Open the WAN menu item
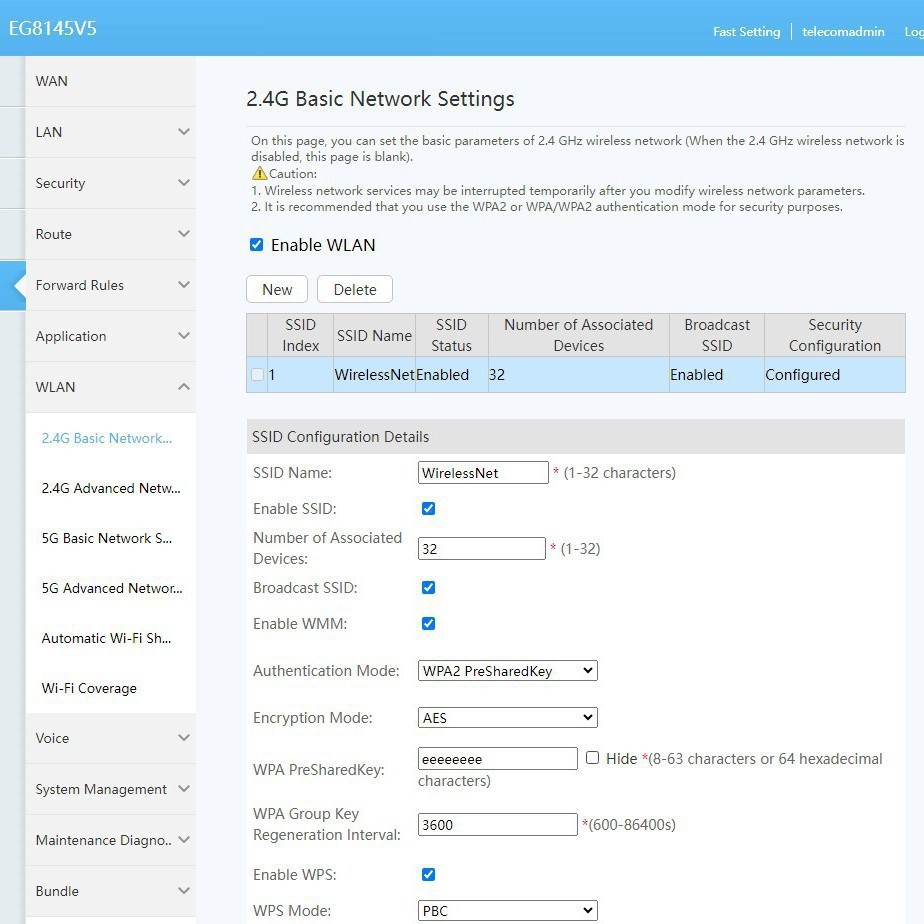924x924 pixels. click(52, 81)
